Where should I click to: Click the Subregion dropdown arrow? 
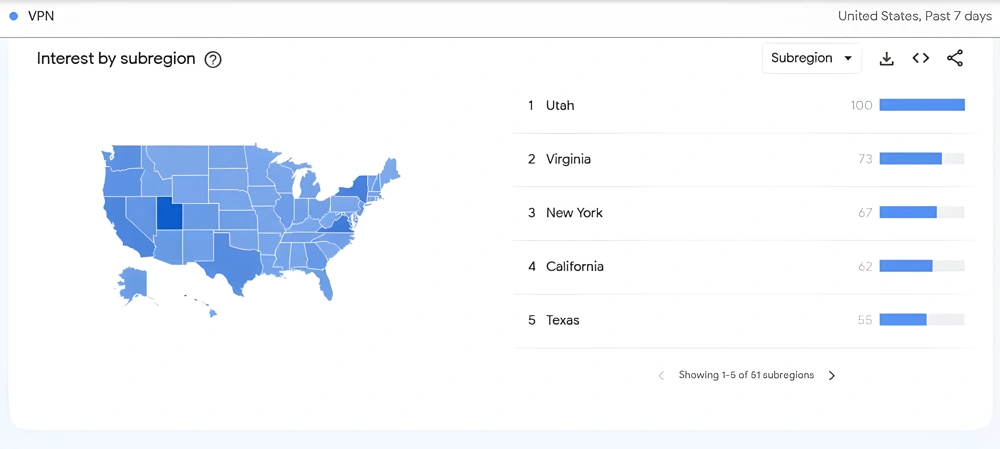coord(848,58)
